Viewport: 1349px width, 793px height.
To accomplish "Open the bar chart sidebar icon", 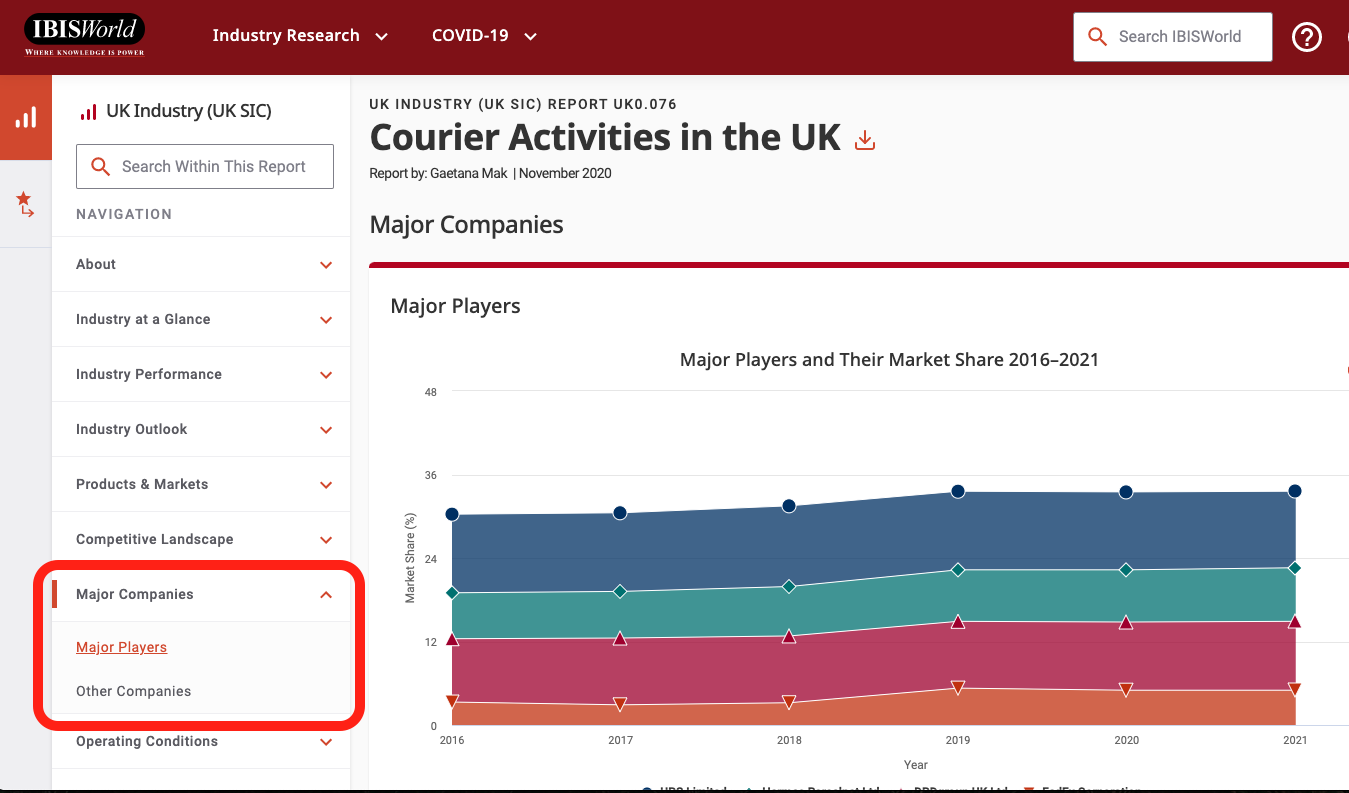I will (25, 117).
